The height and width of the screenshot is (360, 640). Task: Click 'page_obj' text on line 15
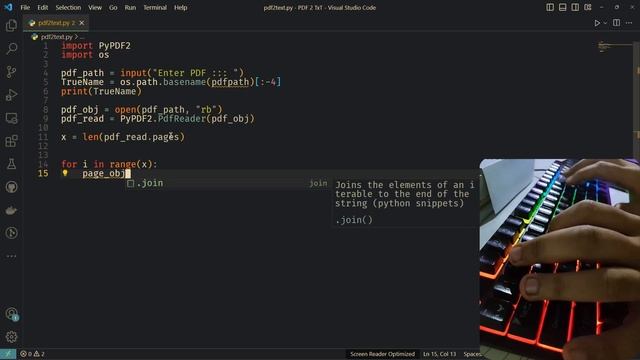click(104, 173)
